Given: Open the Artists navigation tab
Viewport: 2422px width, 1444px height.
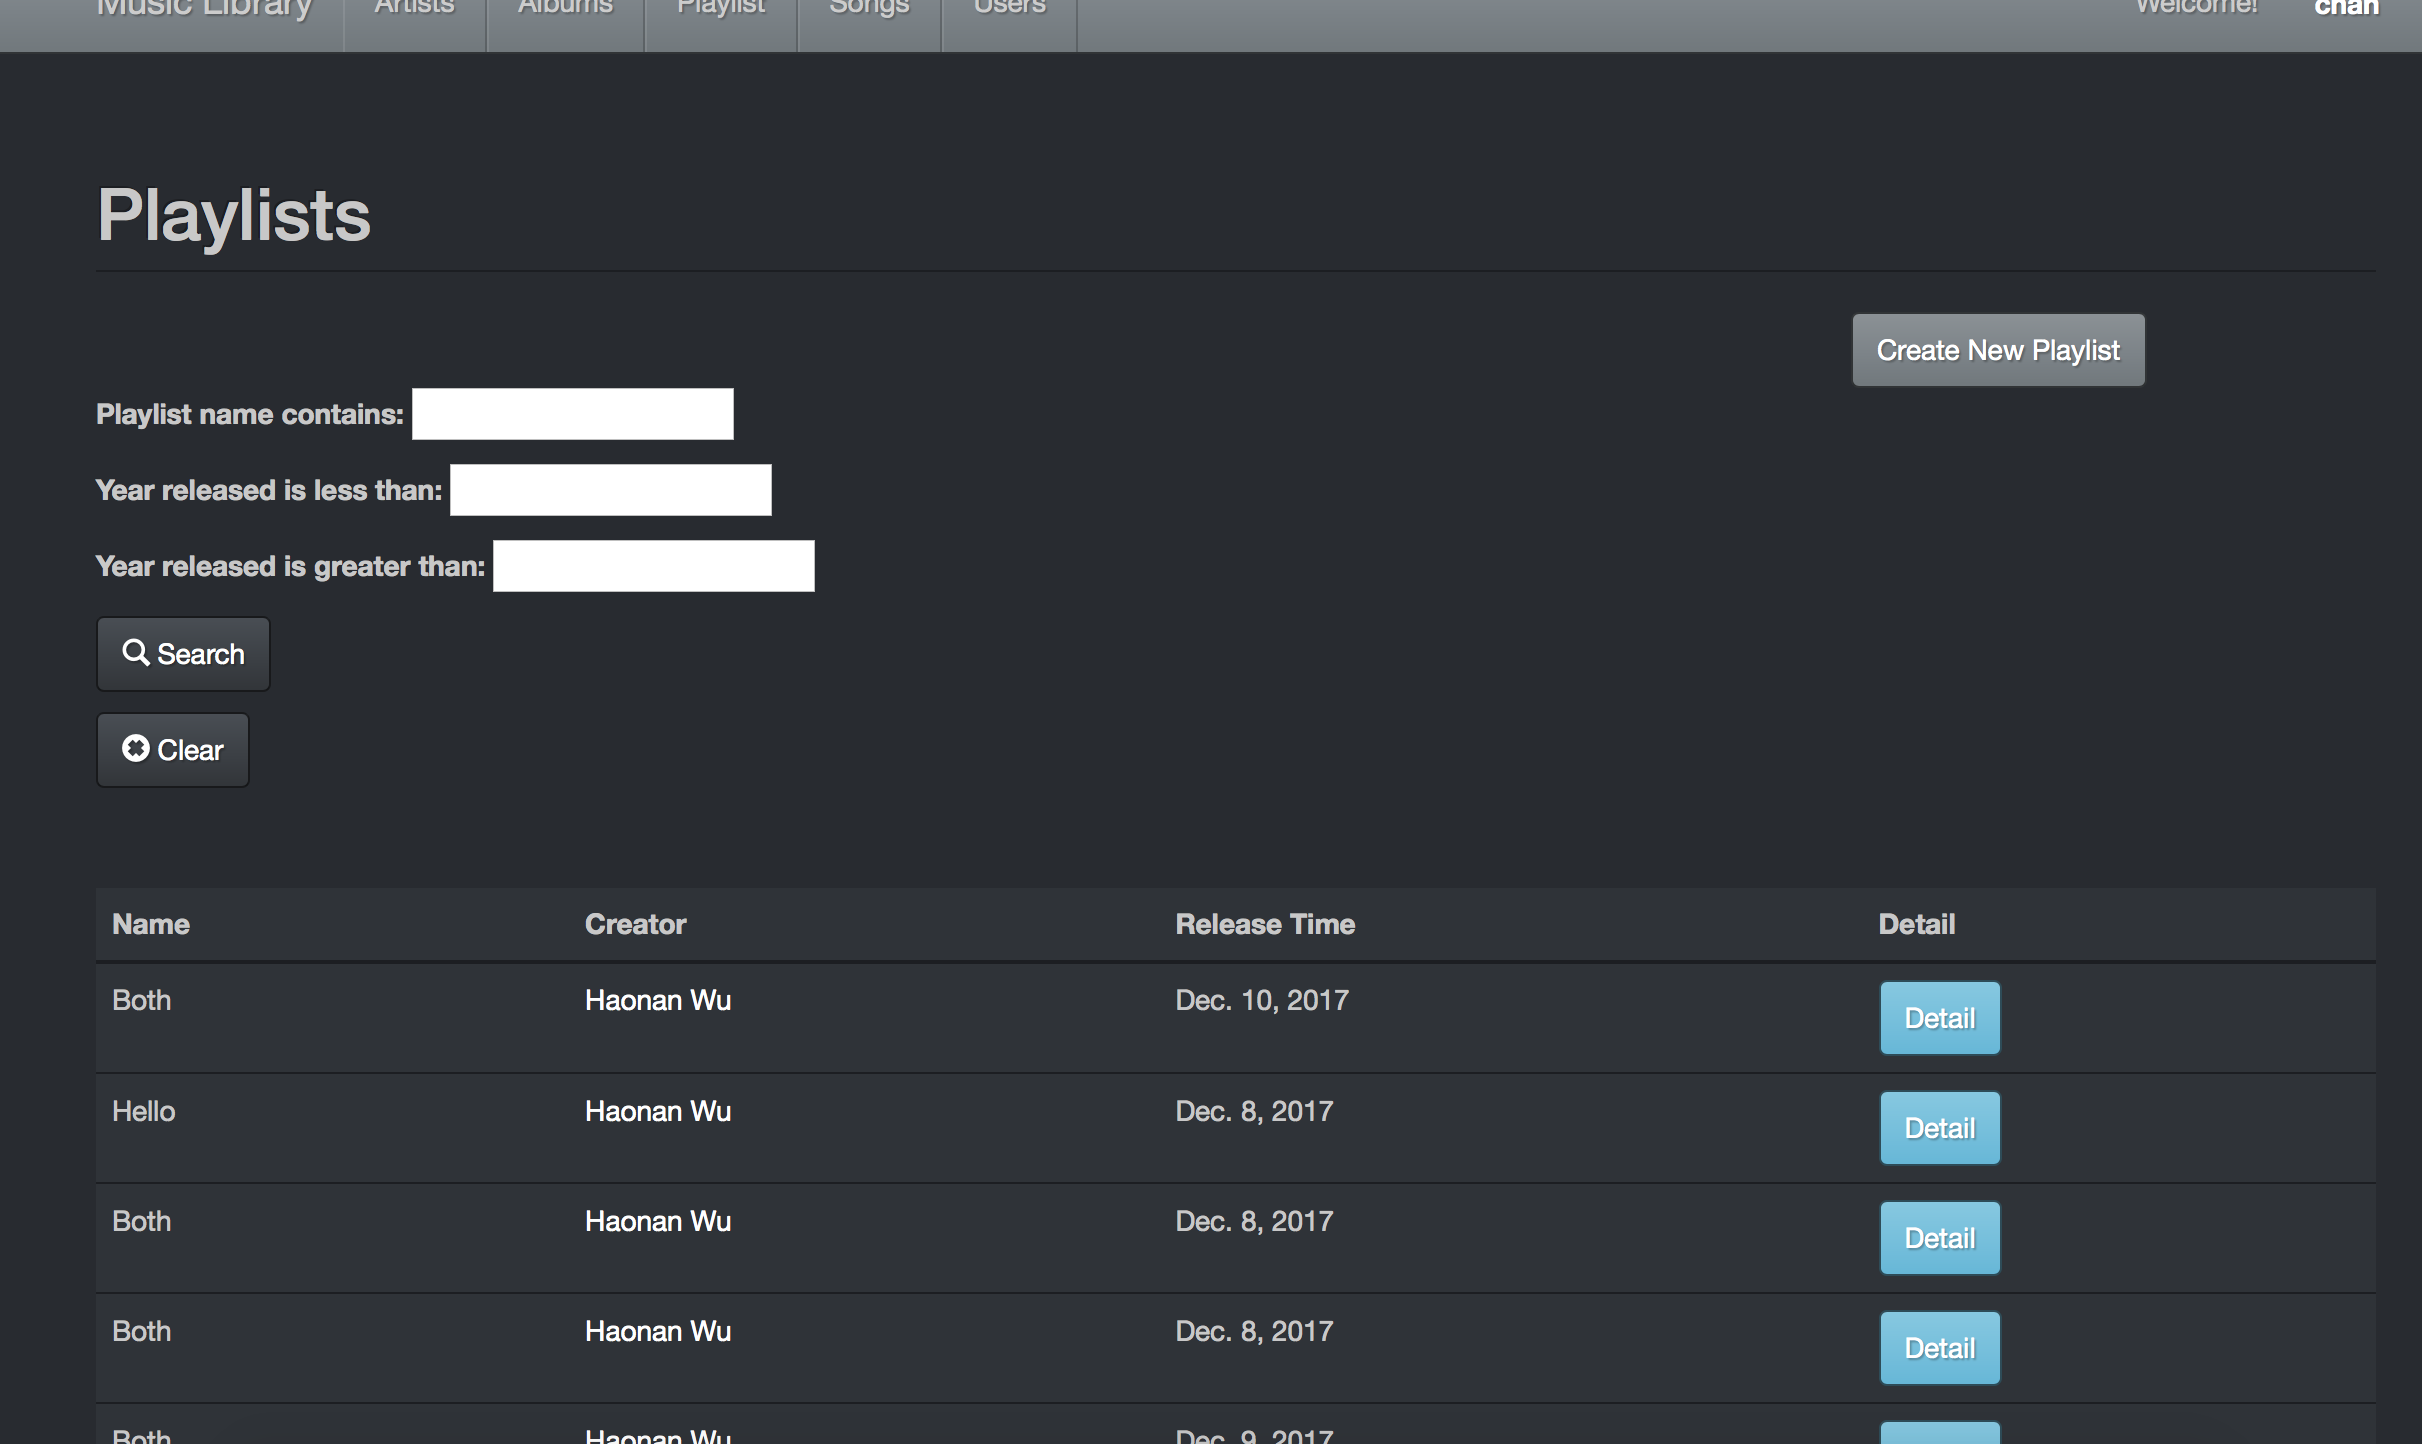Looking at the screenshot, I should (414, 8).
